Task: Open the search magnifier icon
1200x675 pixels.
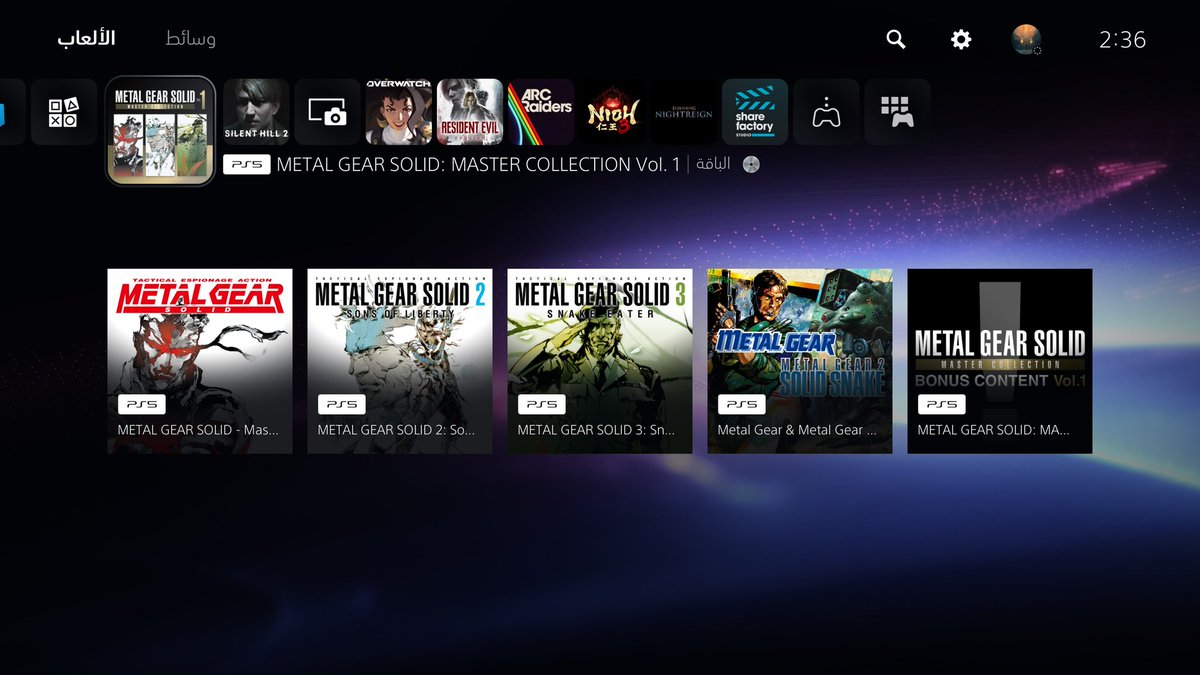Action: coord(896,39)
